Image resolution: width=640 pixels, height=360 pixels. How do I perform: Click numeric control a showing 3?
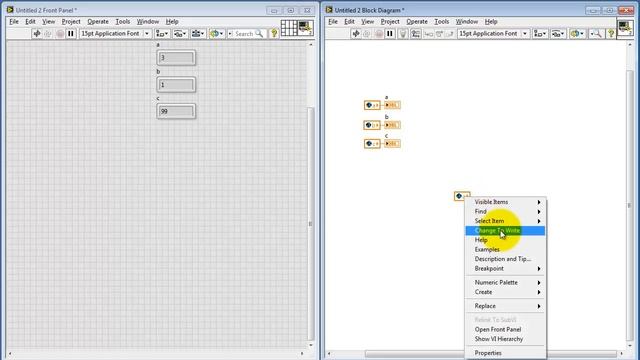click(176, 58)
